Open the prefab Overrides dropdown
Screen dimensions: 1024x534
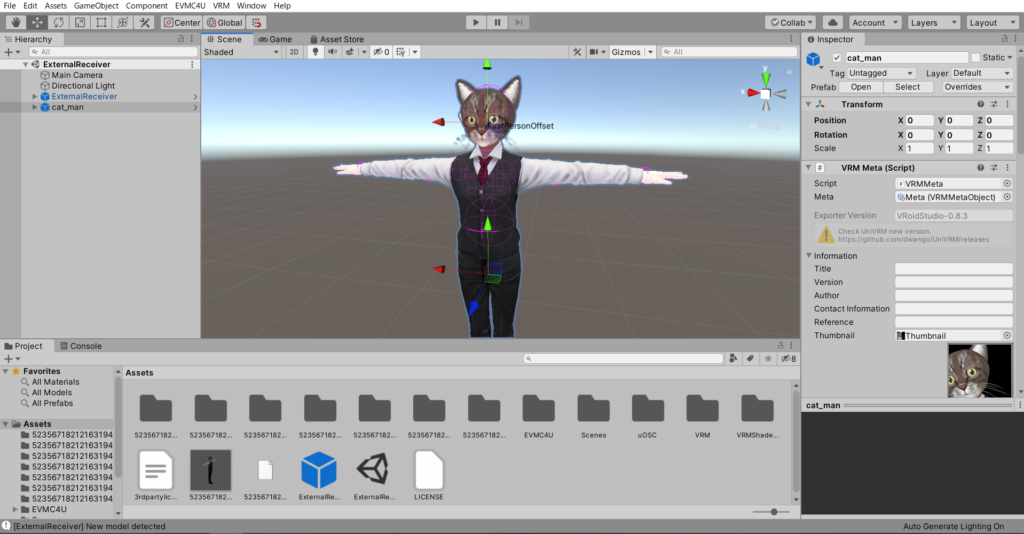[x=976, y=87]
